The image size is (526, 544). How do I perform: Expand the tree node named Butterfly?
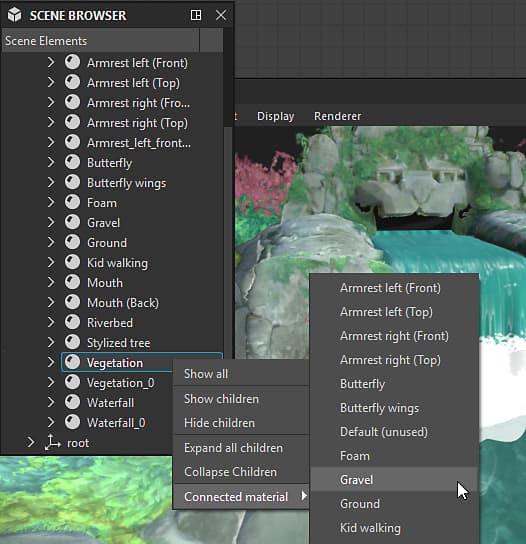pos(51,162)
